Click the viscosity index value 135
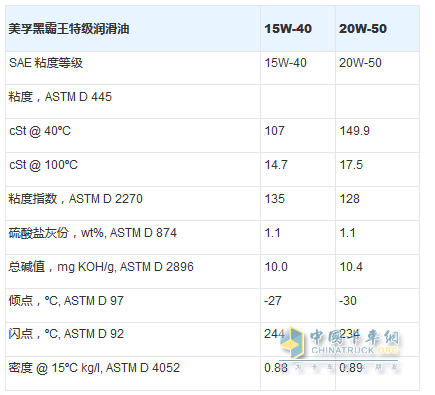This screenshot has height=395, width=435. point(275,199)
